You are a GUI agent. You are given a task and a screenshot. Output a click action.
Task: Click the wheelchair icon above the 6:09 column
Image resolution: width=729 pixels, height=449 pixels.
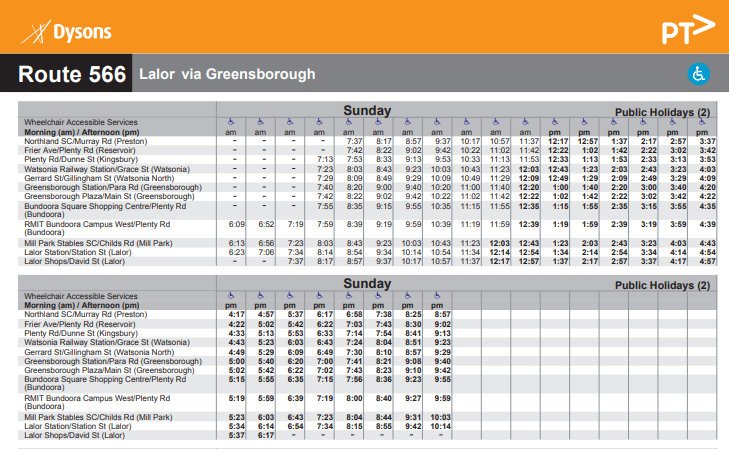pos(231,122)
